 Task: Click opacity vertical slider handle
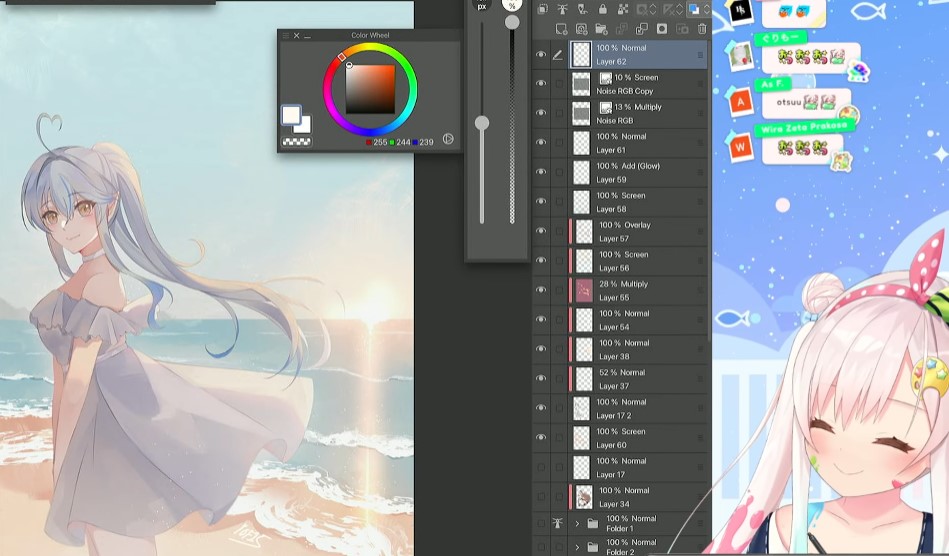[512, 22]
